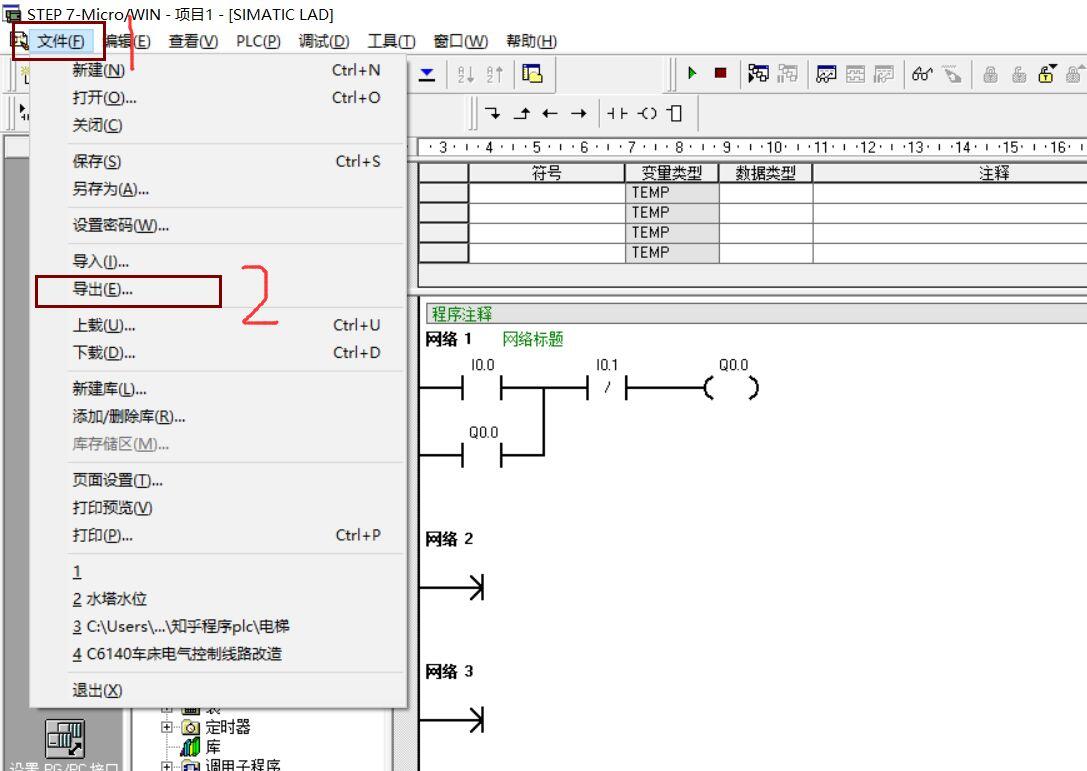
Task: Click the options window icon beside sort buttons
Action: point(532,73)
